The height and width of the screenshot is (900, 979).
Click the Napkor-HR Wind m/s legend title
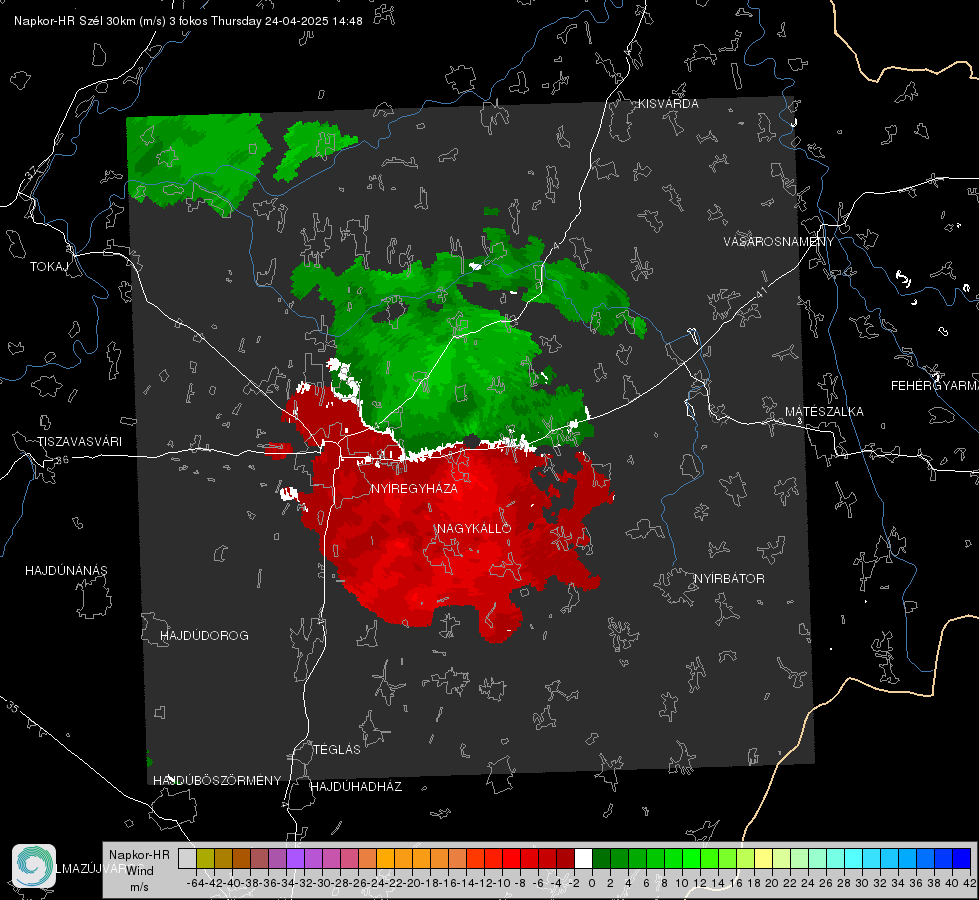pos(139,871)
